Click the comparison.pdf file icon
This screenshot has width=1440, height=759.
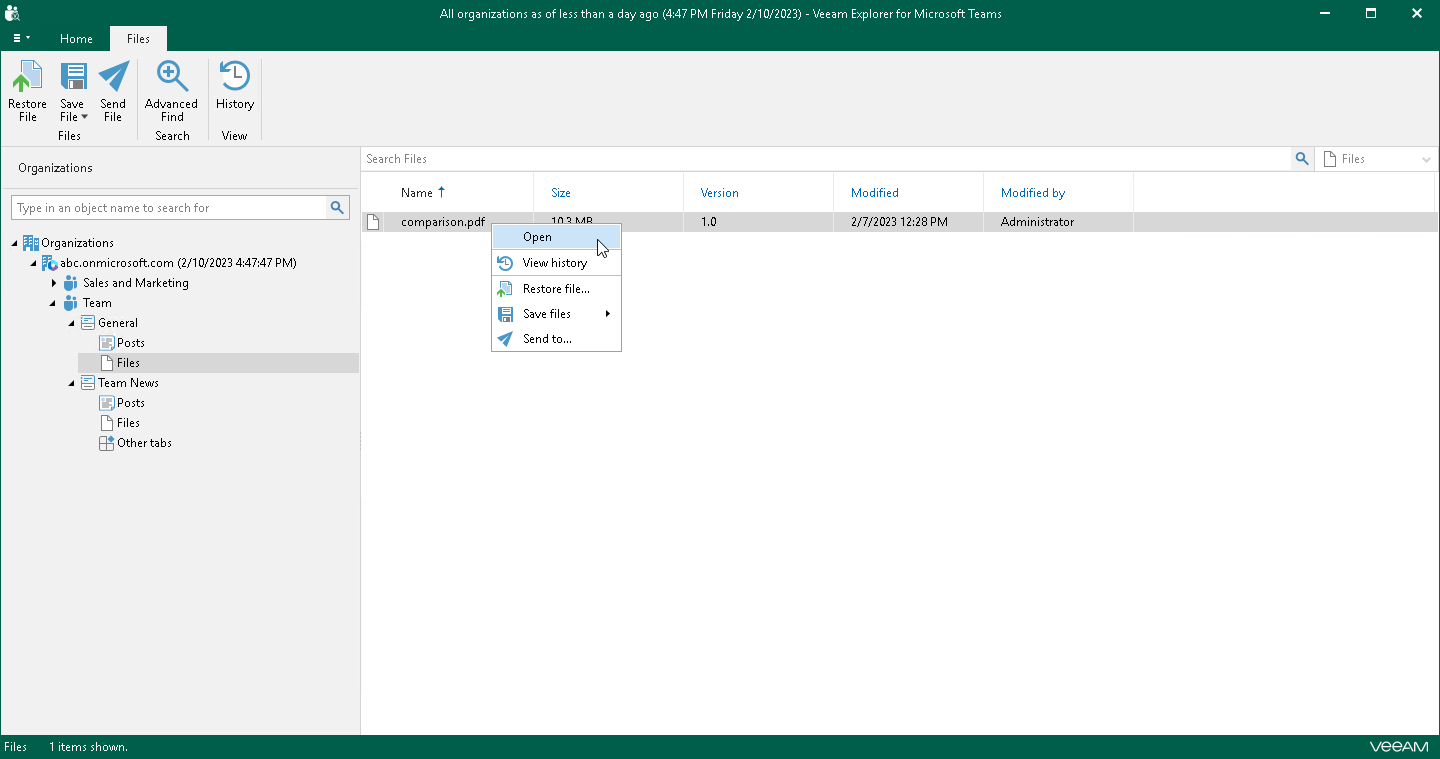pyautogui.click(x=373, y=222)
